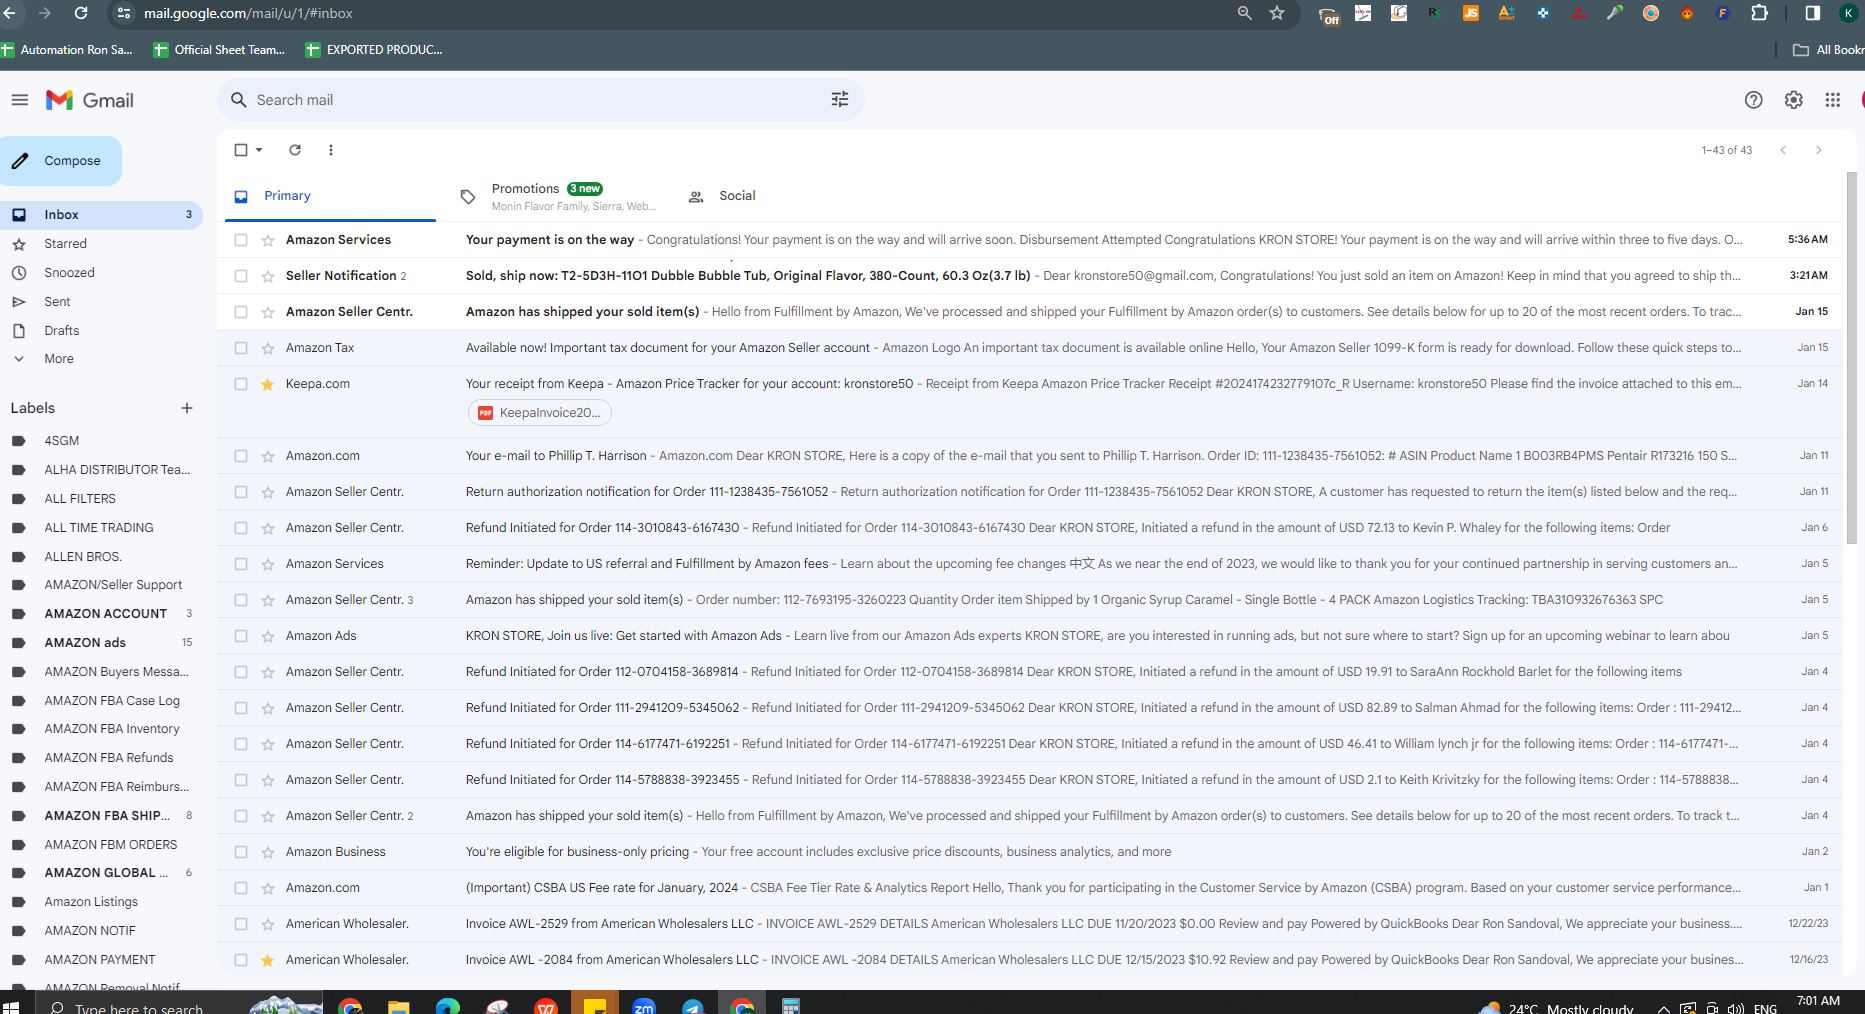
Task: View site information icon in address bar
Action: pos(124,13)
